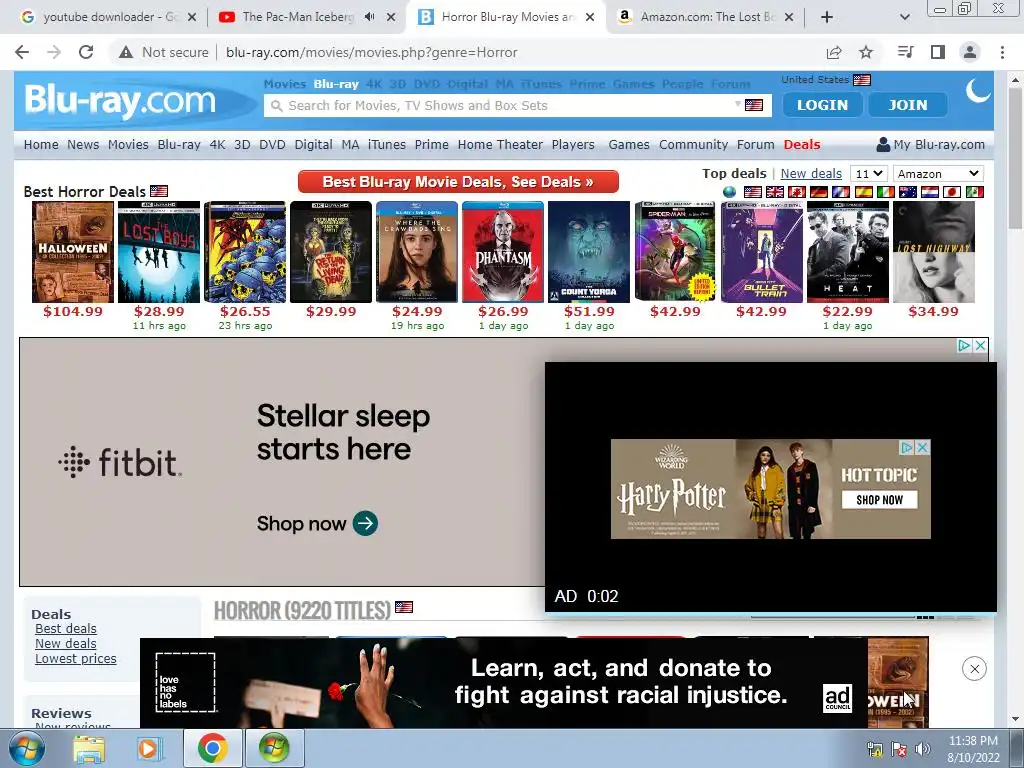Open the Movies menu in navigation bar
This screenshot has height=768, width=1024.
128,144
